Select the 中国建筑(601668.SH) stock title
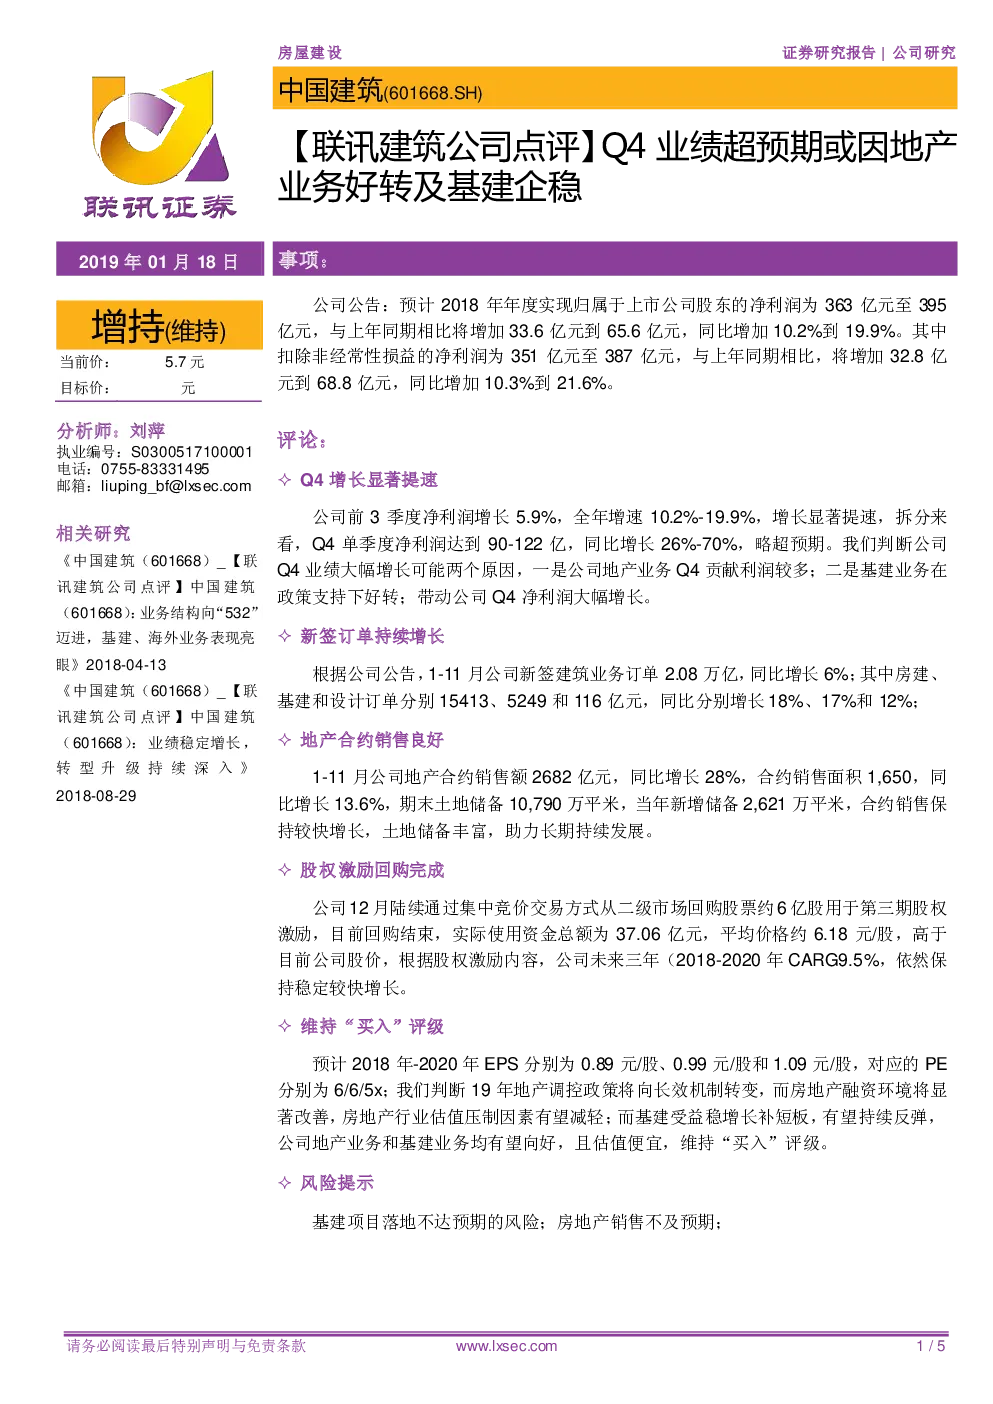 [x=380, y=91]
